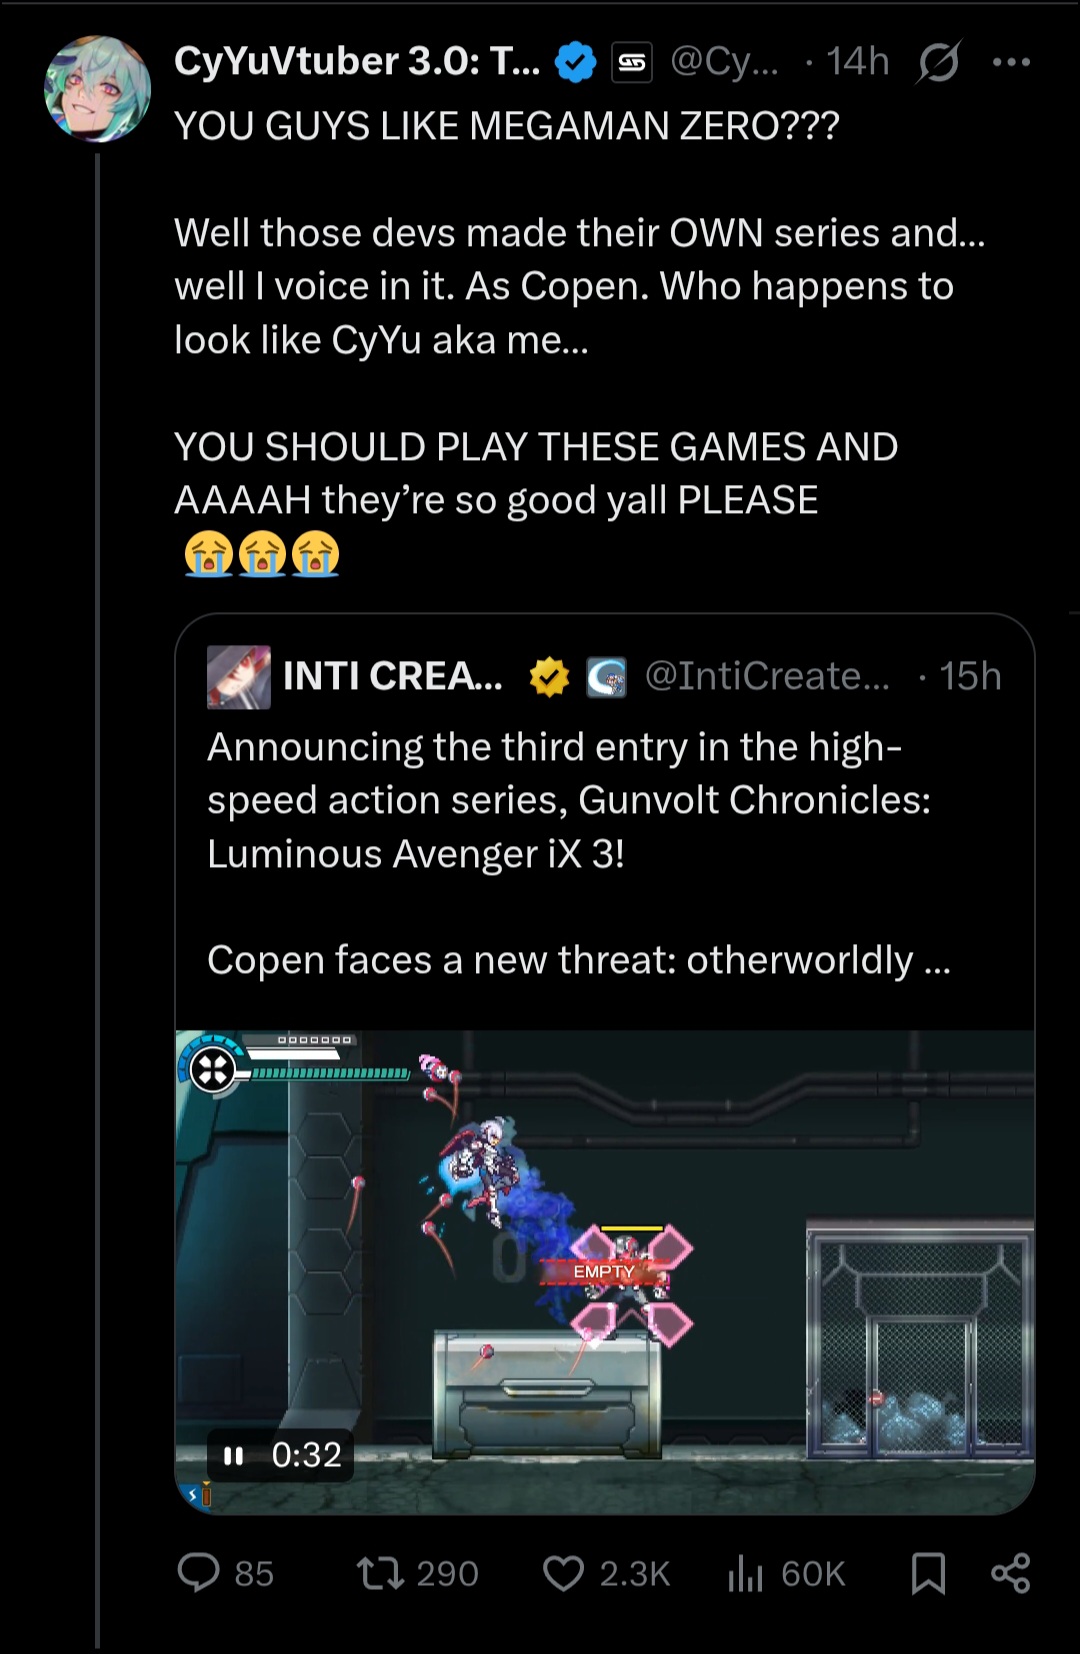
Task: View post analytics showing 60K views
Action: click(787, 1573)
